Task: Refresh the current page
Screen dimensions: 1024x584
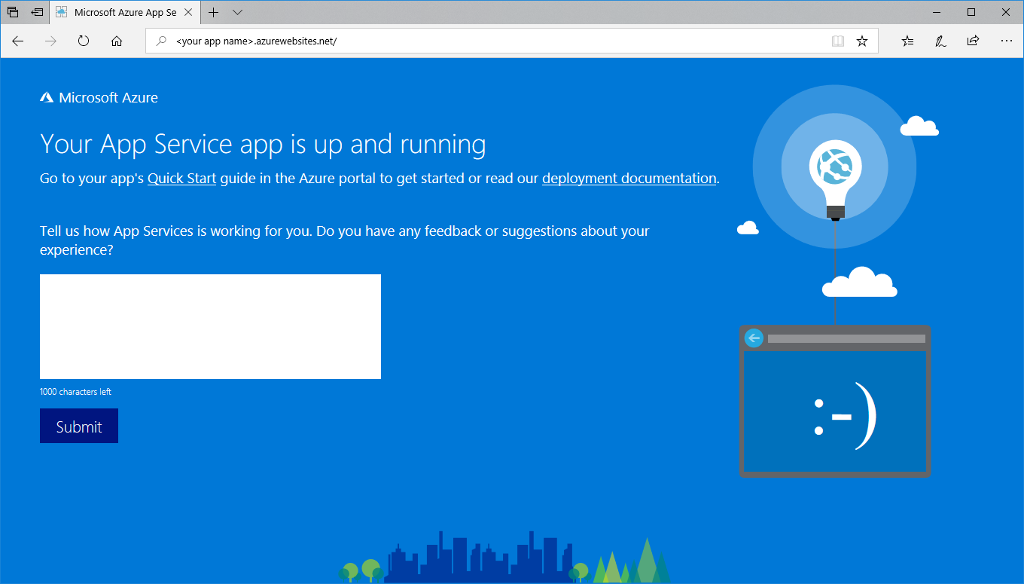Action: 84,41
